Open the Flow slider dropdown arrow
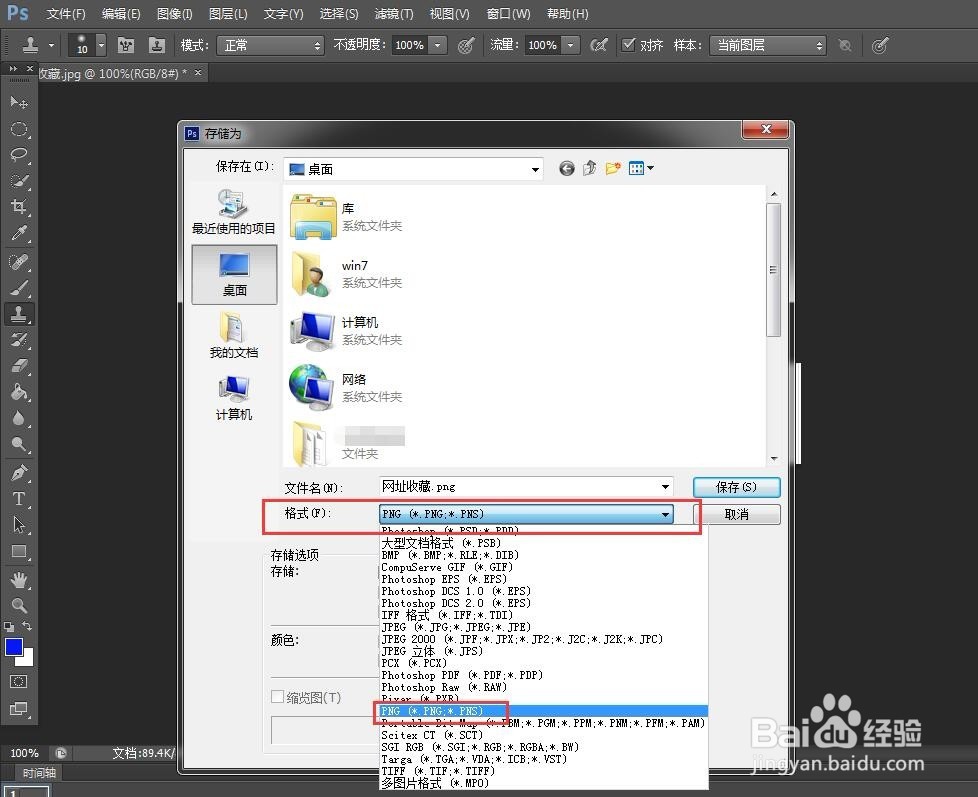978x797 pixels. tap(571, 45)
